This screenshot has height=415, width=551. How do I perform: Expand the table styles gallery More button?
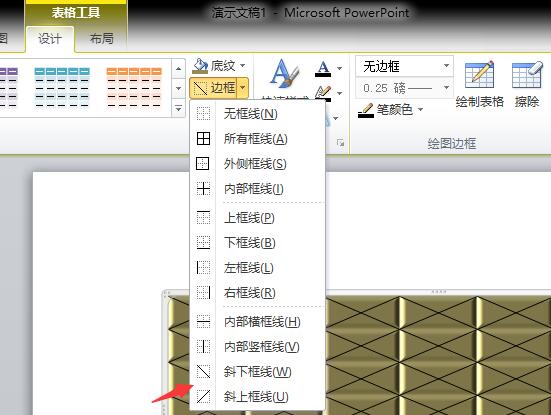pos(178,108)
